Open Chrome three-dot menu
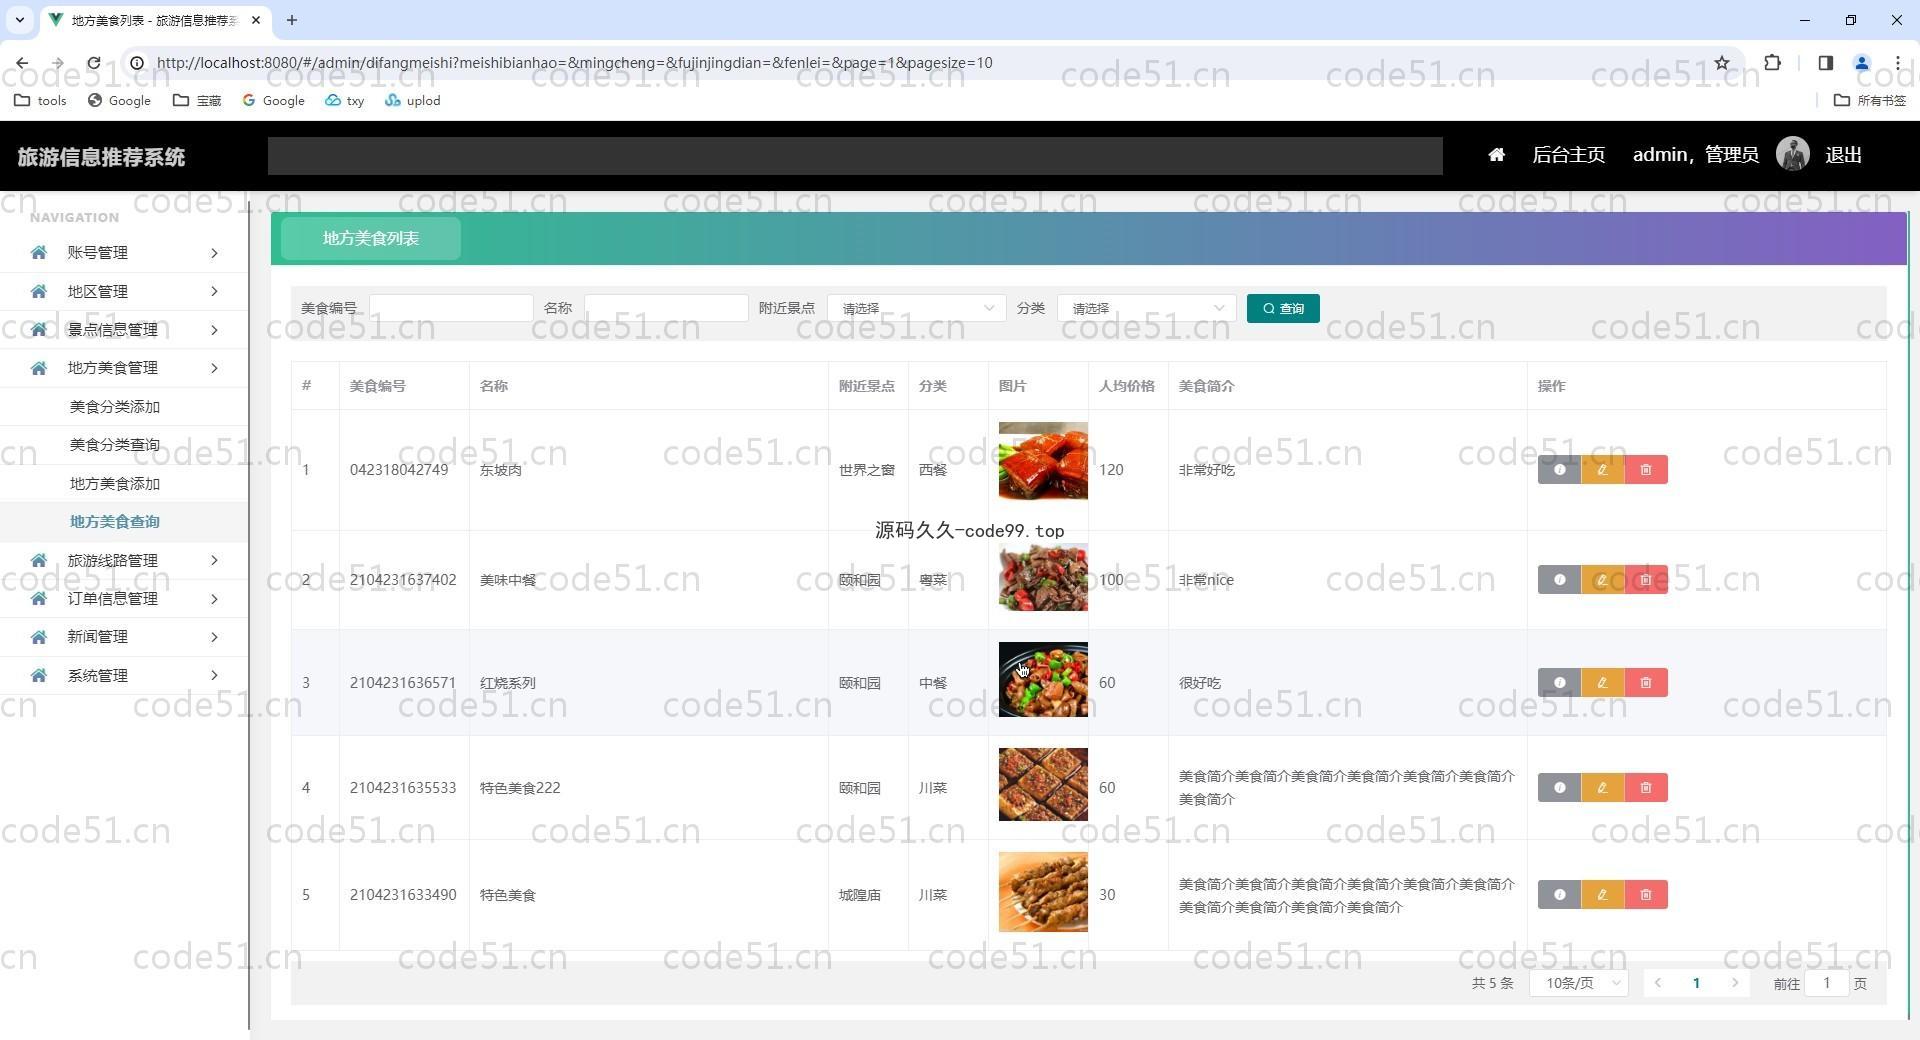 coord(1898,63)
